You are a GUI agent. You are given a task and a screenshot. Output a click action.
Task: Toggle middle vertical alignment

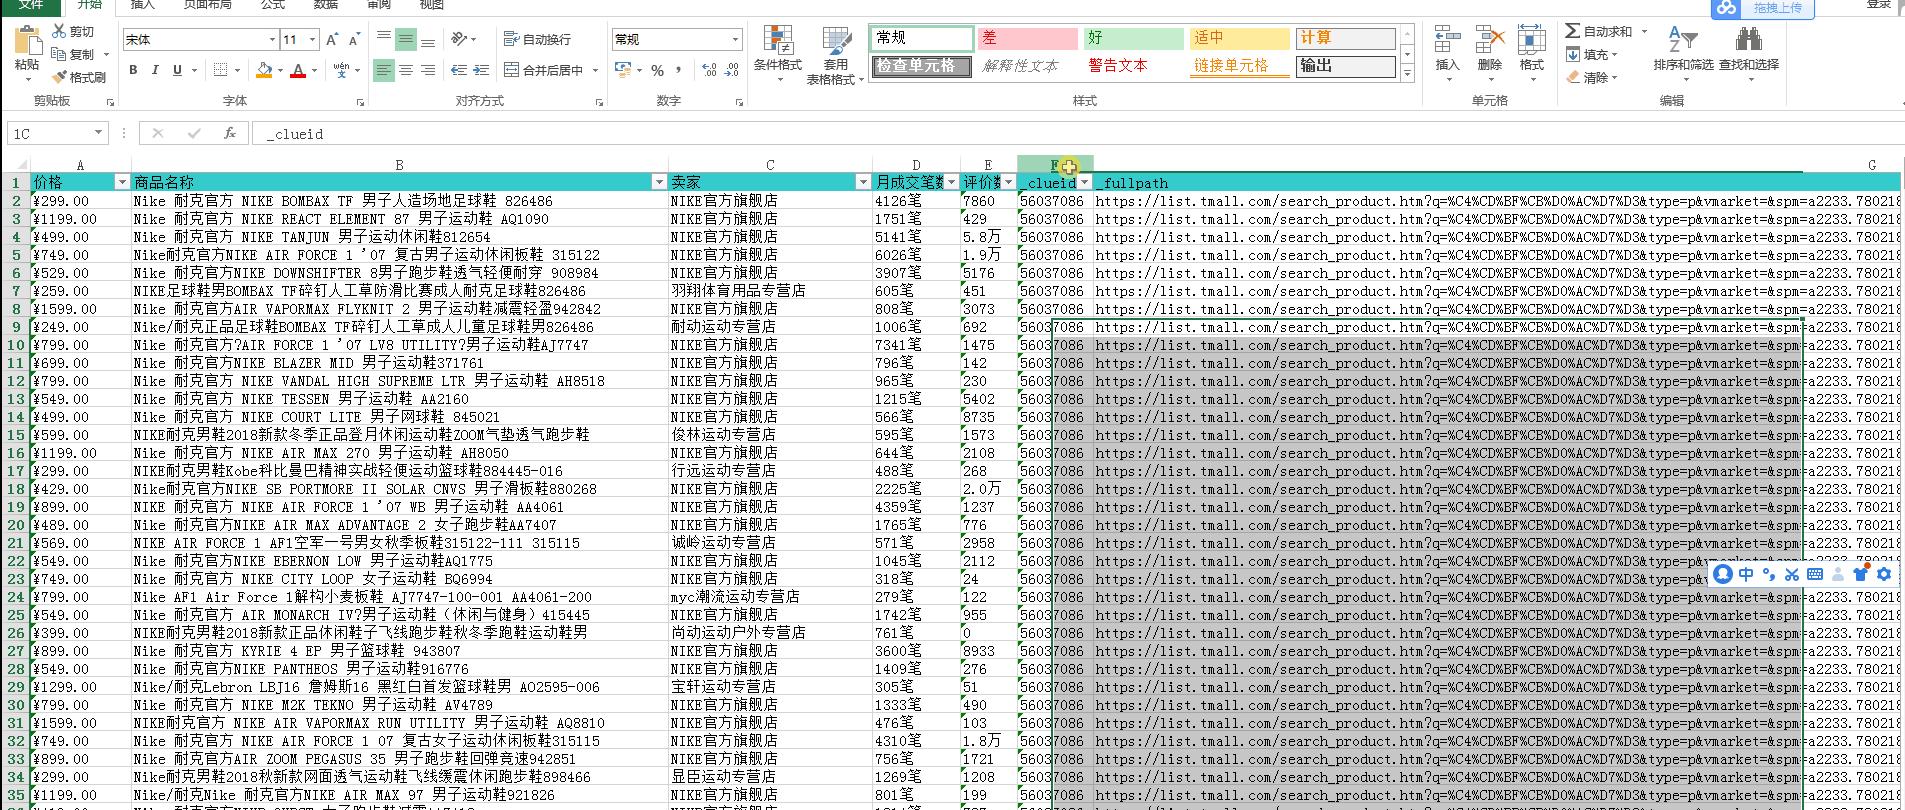(x=406, y=39)
